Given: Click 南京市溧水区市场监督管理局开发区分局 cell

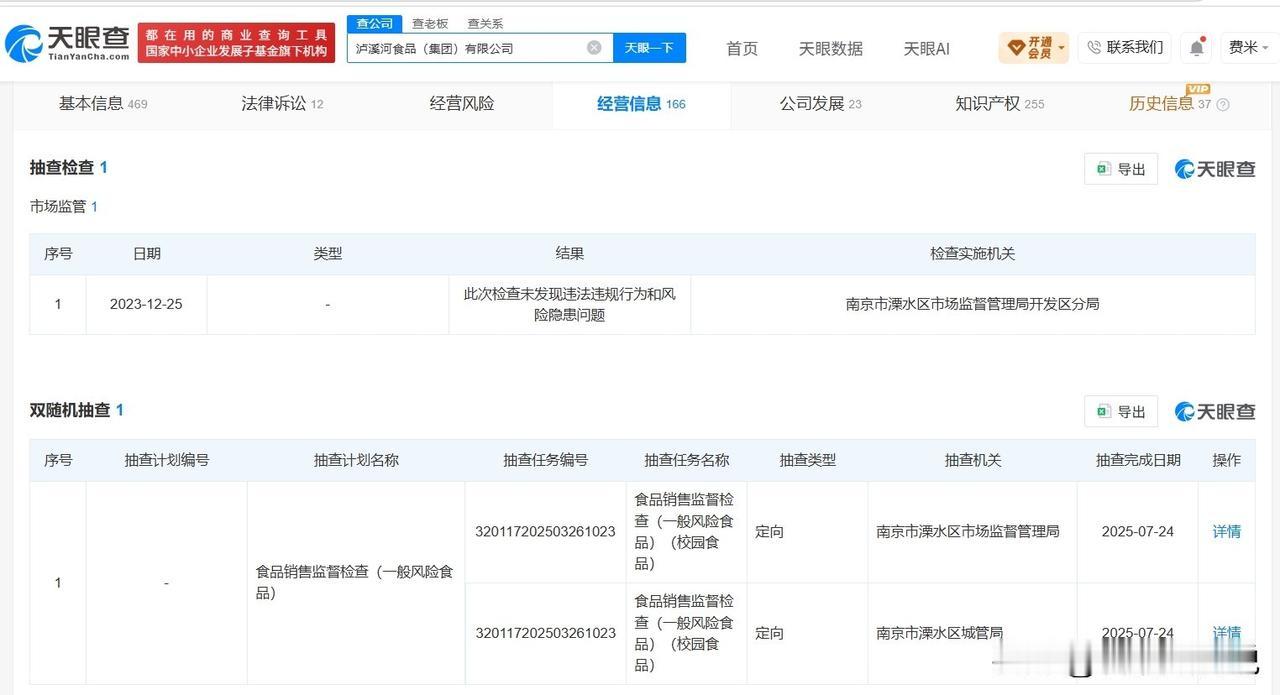Looking at the screenshot, I should click(972, 304).
